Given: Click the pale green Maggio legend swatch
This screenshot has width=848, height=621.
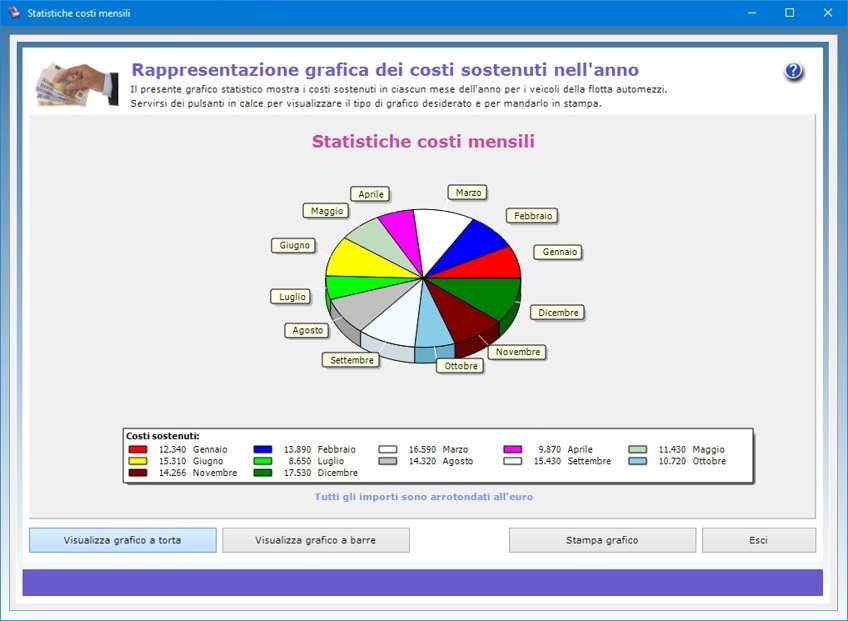Looking at the screenshot, I should 638,450.
